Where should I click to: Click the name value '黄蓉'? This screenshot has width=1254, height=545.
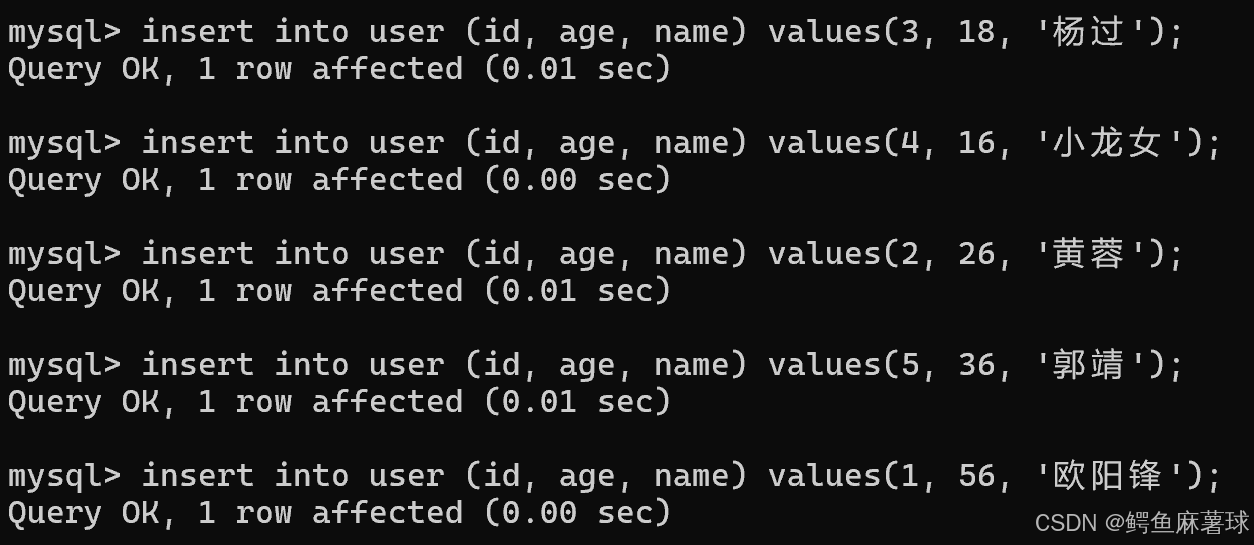pyautogui.click(x=1089, y=255)
